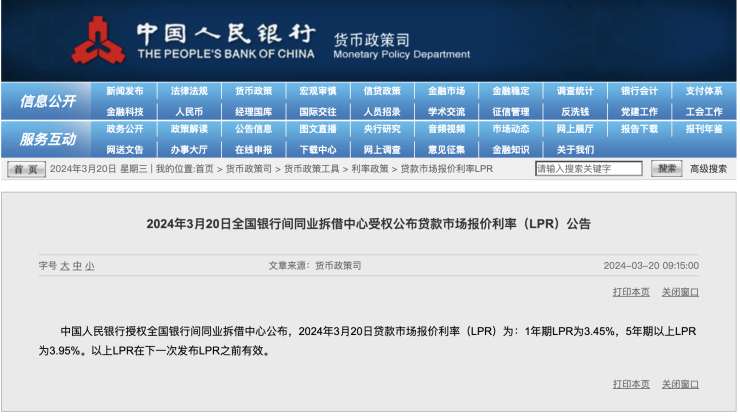
Task: Focus the search keyword input field
Action: (588, 169)
